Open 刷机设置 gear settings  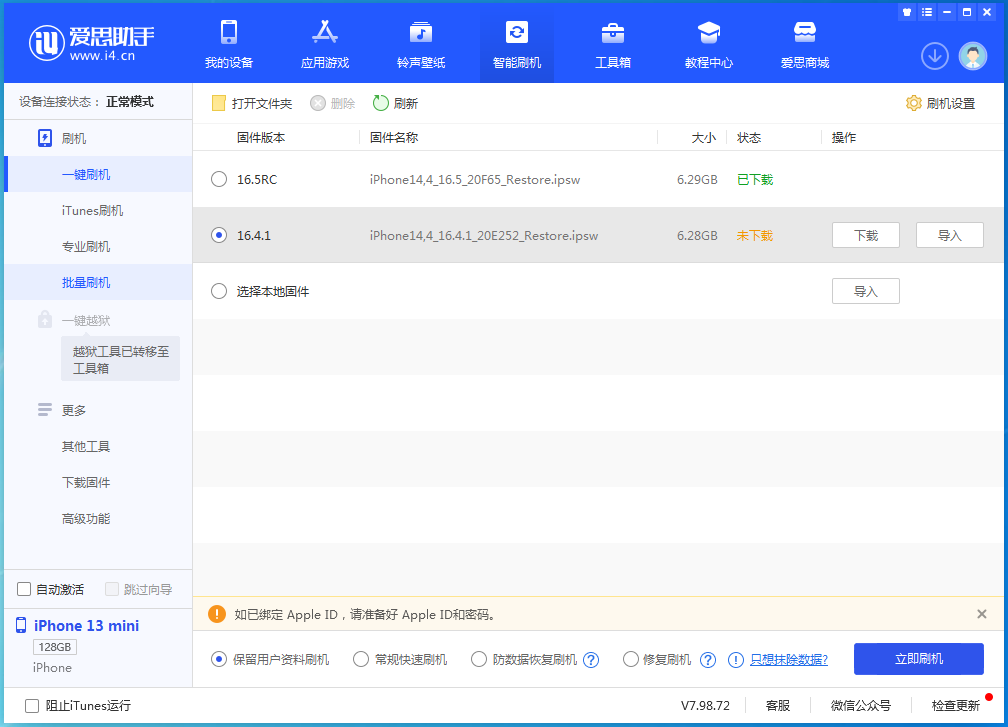(914, 103)
